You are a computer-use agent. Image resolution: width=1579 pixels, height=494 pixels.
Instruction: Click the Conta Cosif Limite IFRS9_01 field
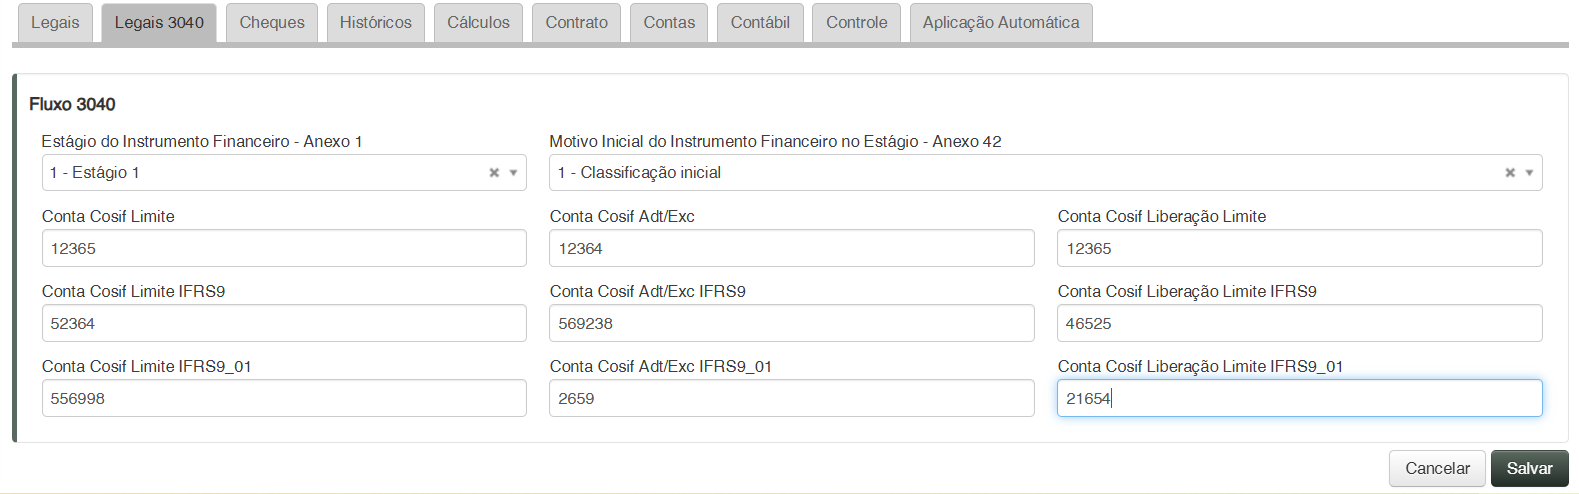tap(284, 399)
